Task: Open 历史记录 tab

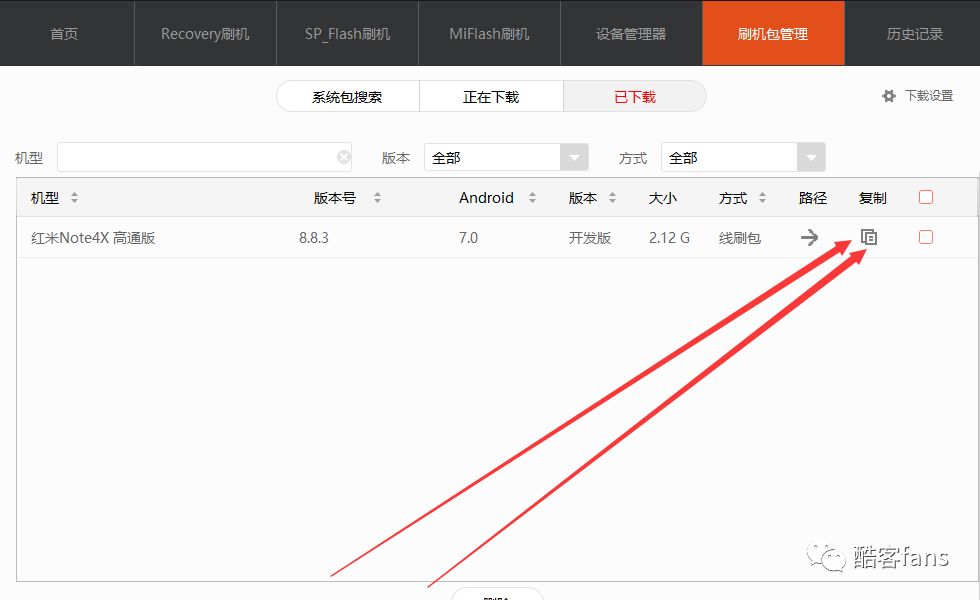Action: tap(914, 34)
